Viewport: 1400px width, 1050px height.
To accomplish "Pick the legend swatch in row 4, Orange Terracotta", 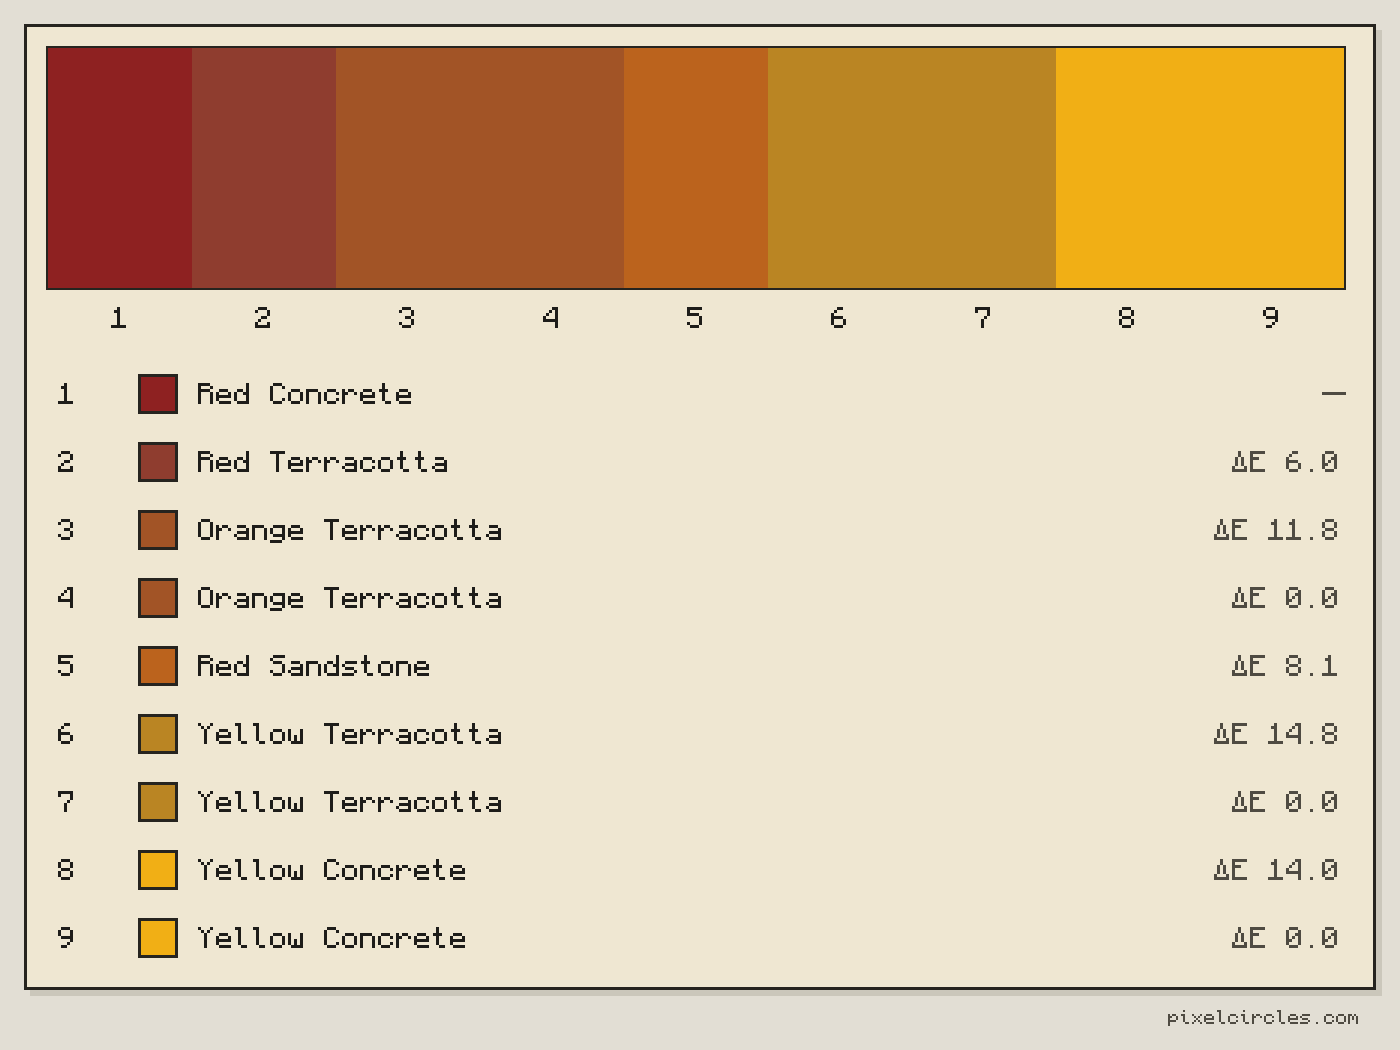I will coord(158,598).
